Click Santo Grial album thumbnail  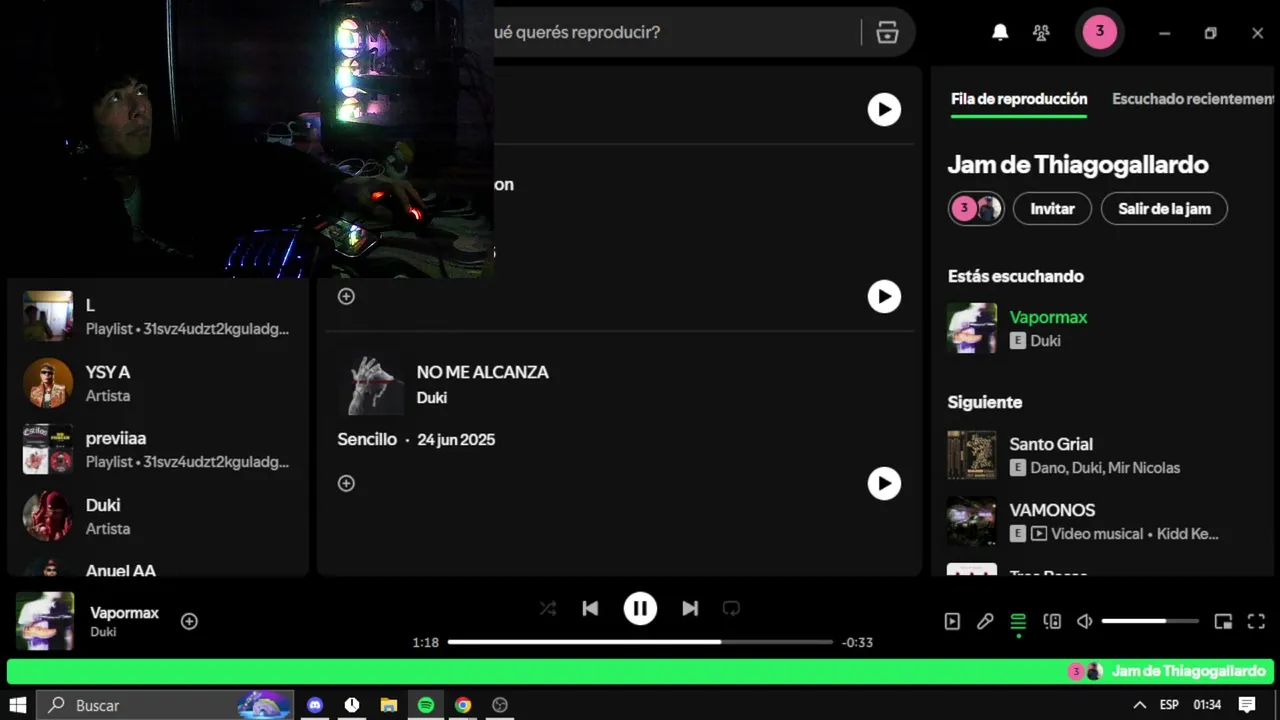point(972,455)
